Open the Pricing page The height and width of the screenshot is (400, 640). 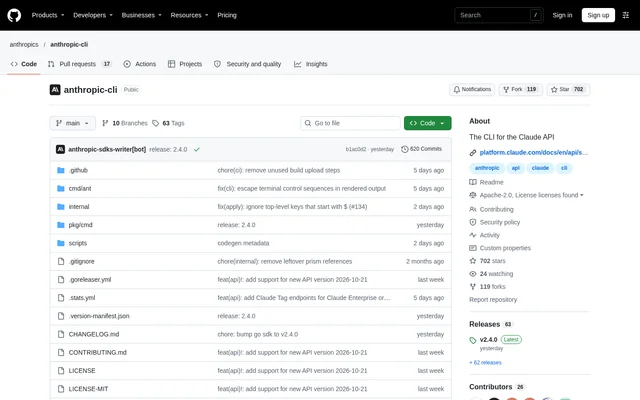coord(227,15)
